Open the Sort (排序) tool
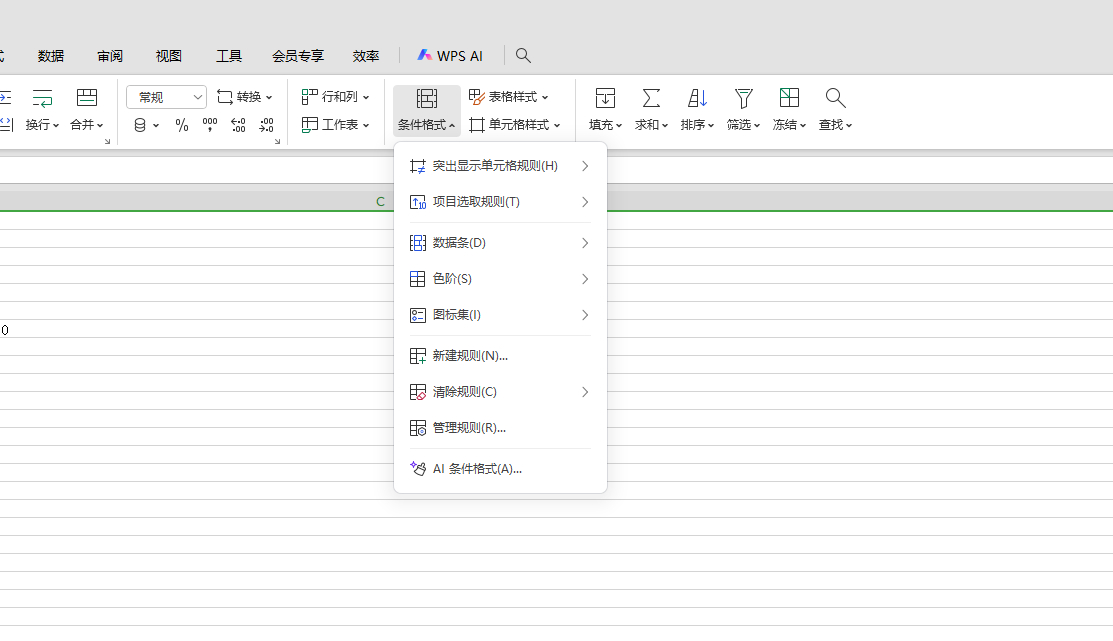The width and height of the screenshot is (1113, 641). click(x=697, y=108)
